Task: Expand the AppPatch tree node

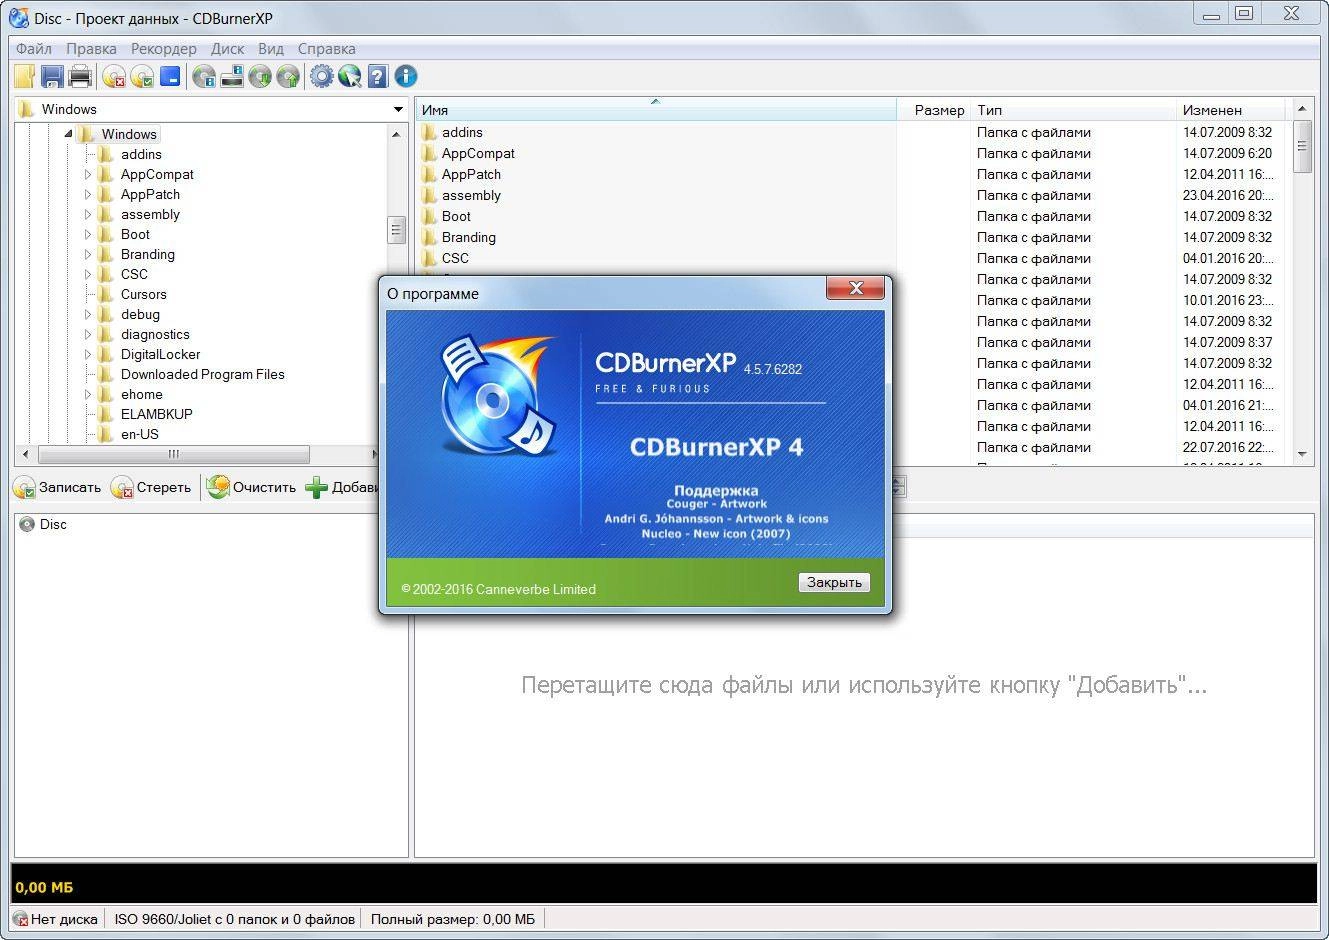Action: (88, 194)
